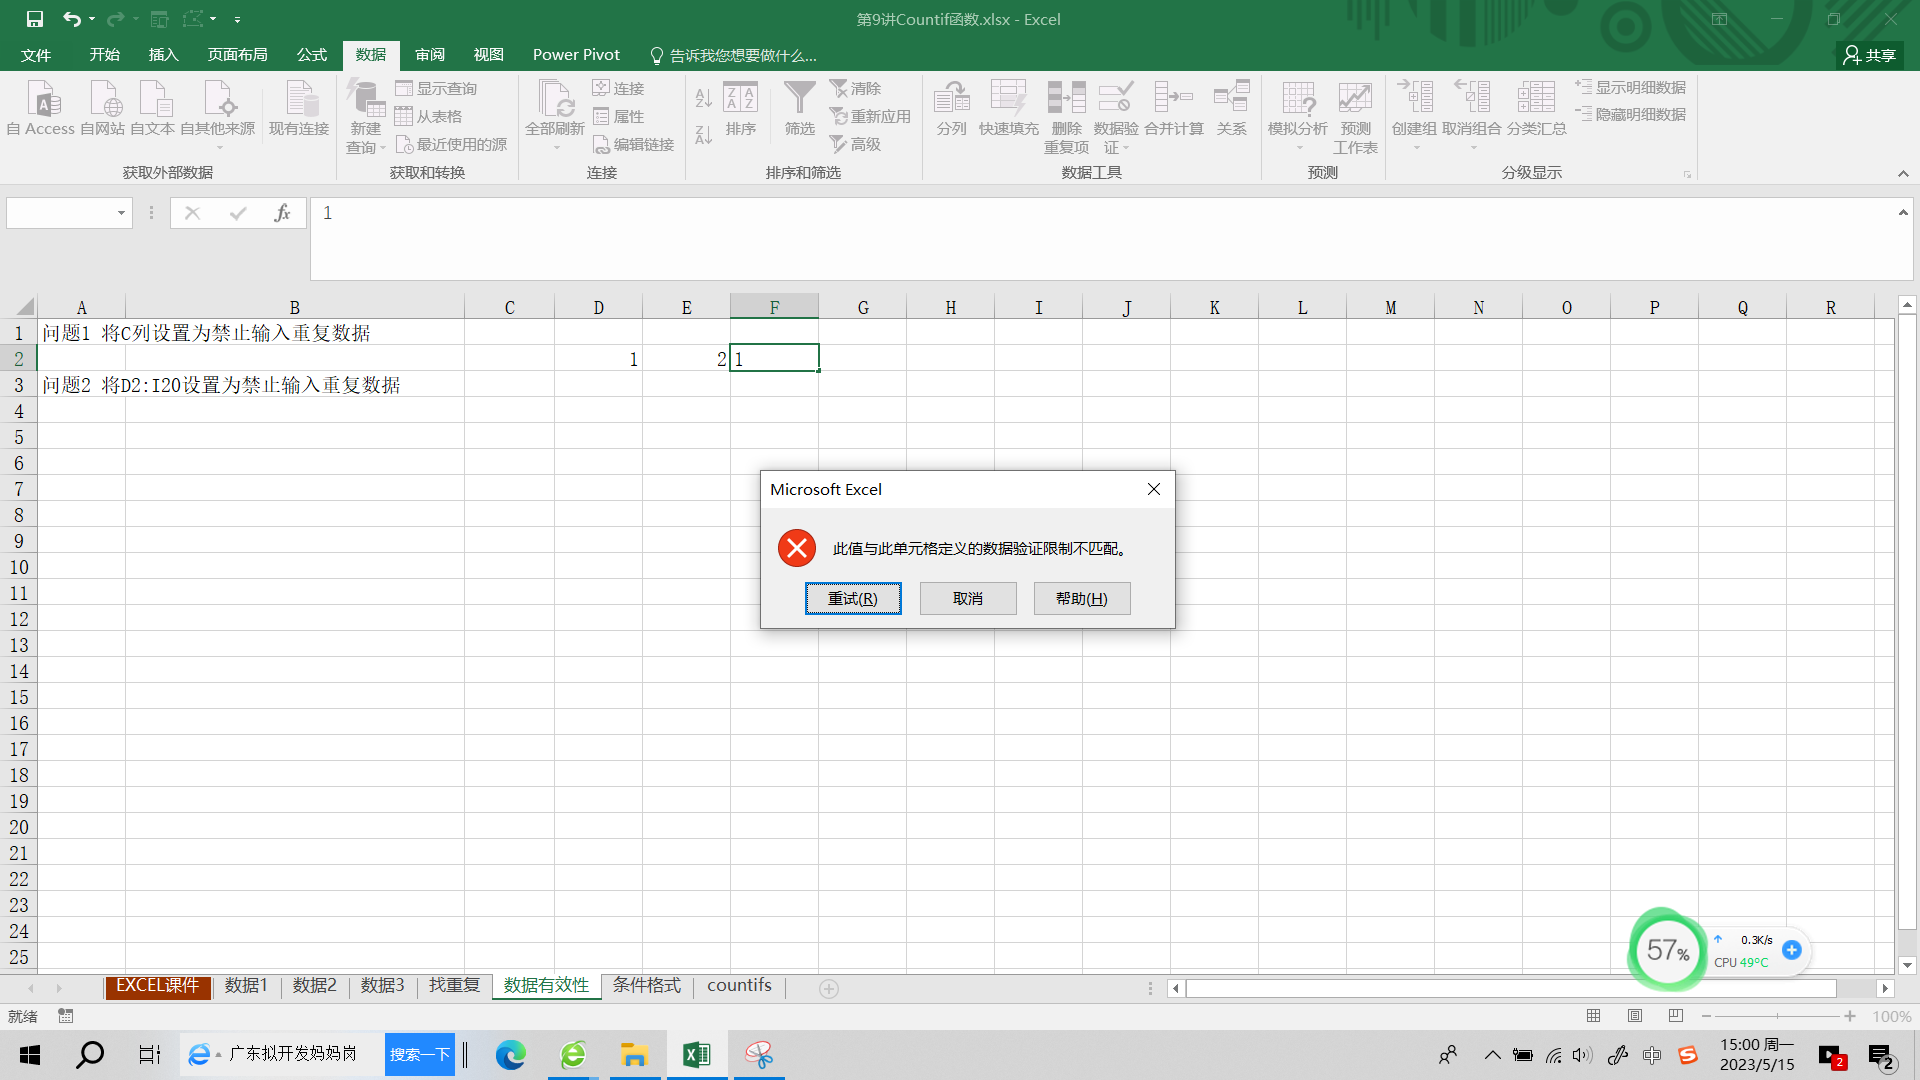Screen dimensions: 1920x1080
Task: Toggle Normal view button in status bar
Action: pos(1594,1016)
